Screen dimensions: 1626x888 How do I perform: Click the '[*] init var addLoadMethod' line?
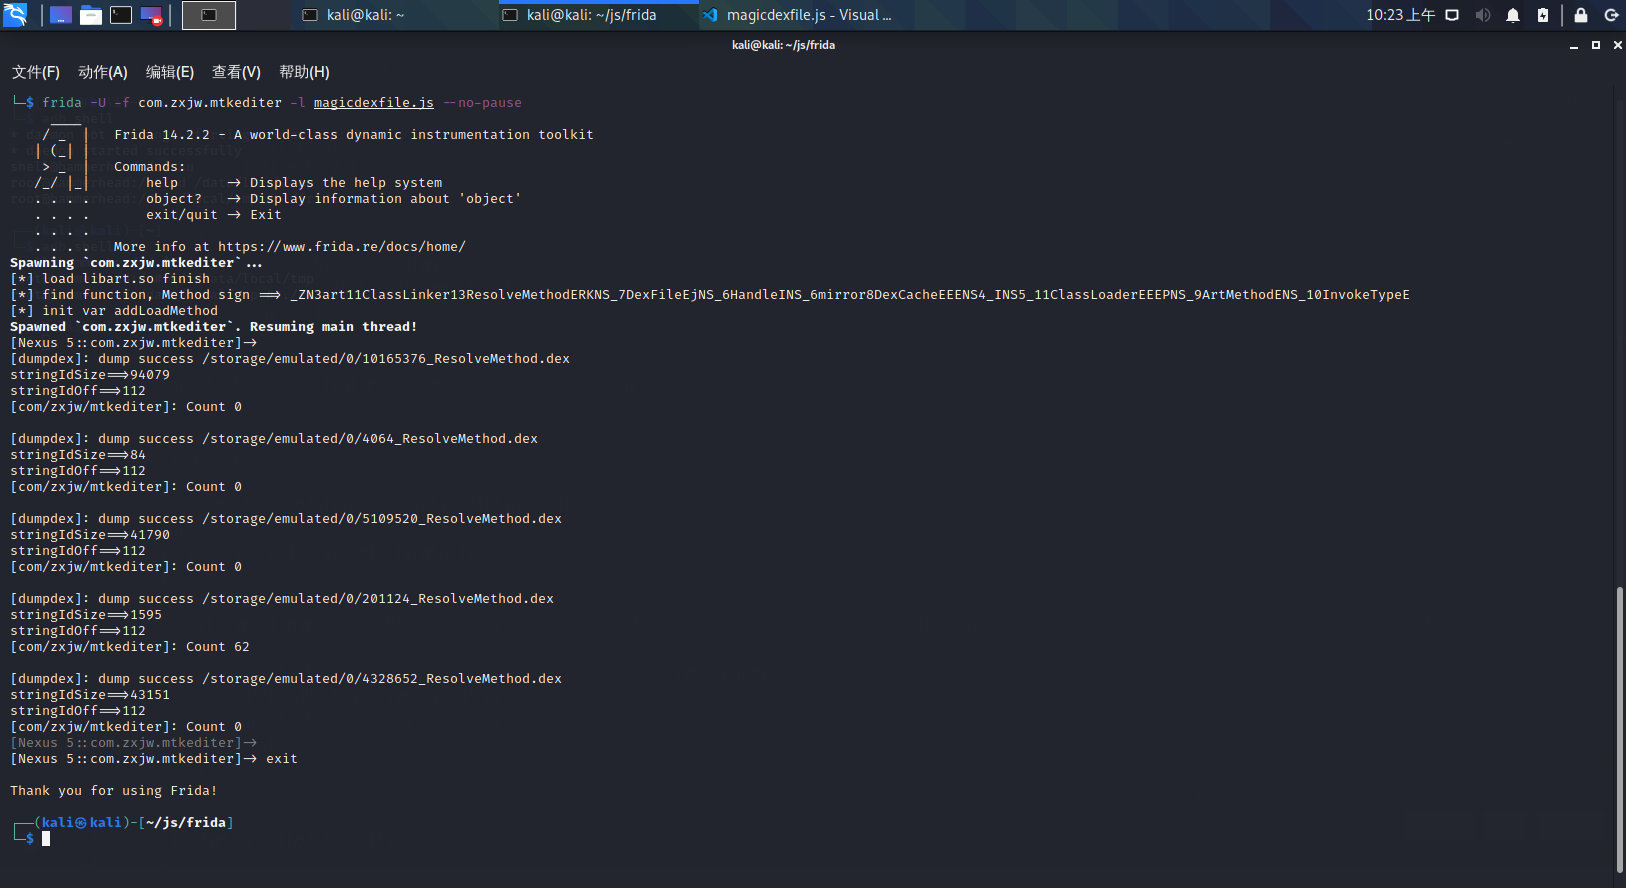[114, 311]
